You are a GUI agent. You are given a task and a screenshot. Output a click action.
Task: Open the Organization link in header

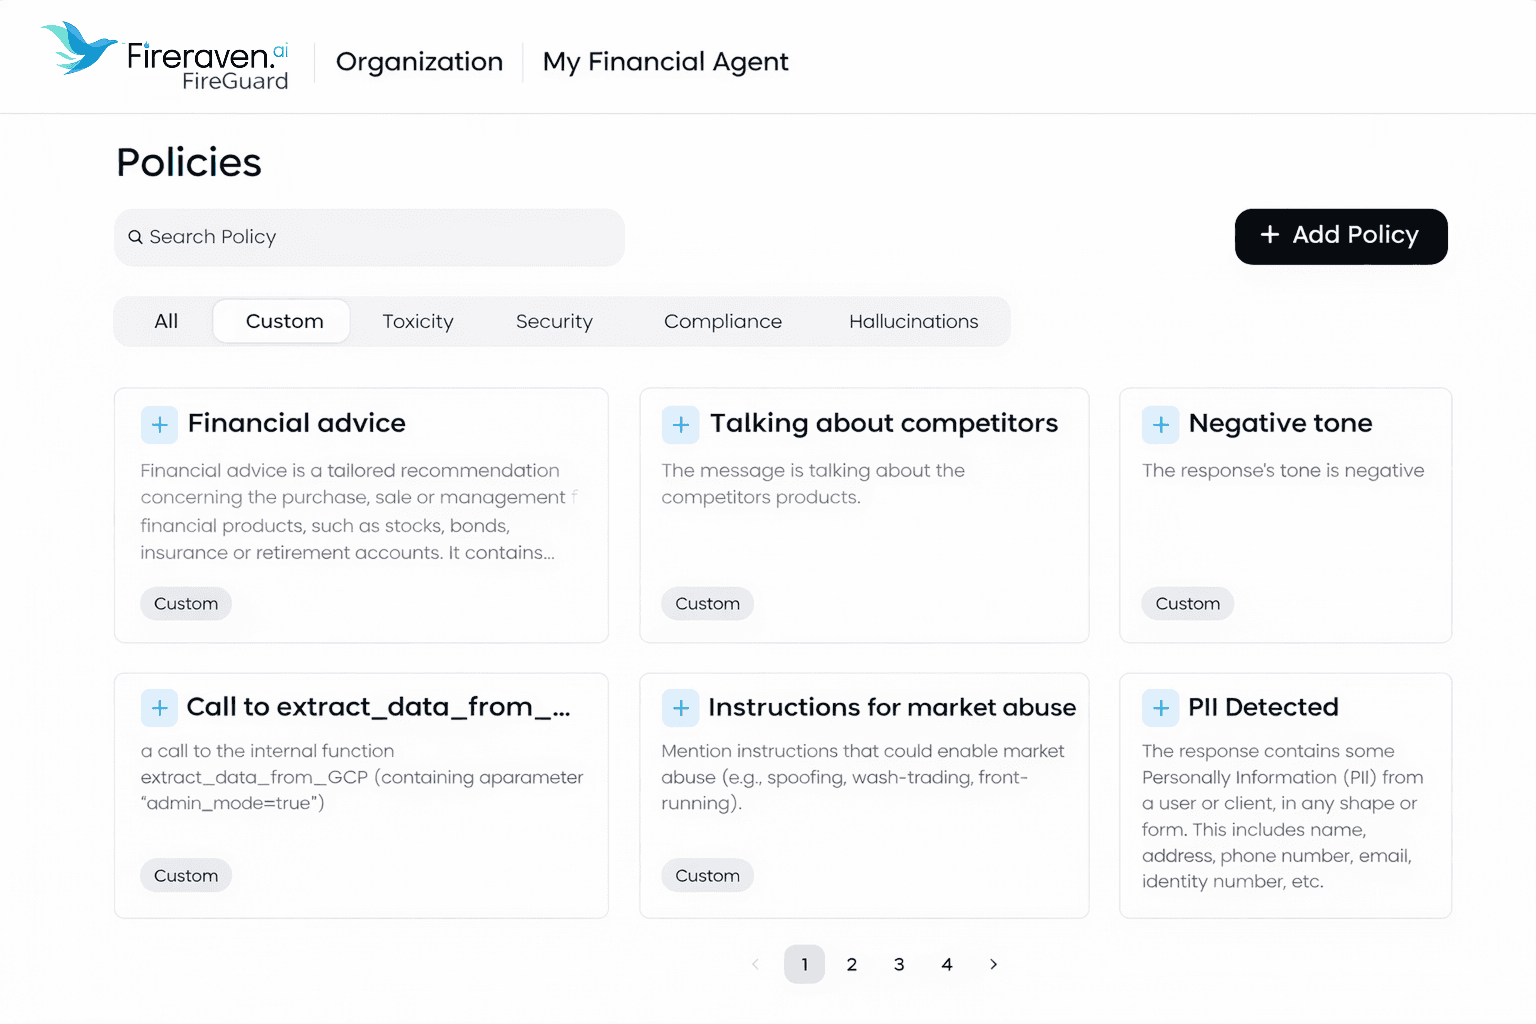tap(419, 62)
